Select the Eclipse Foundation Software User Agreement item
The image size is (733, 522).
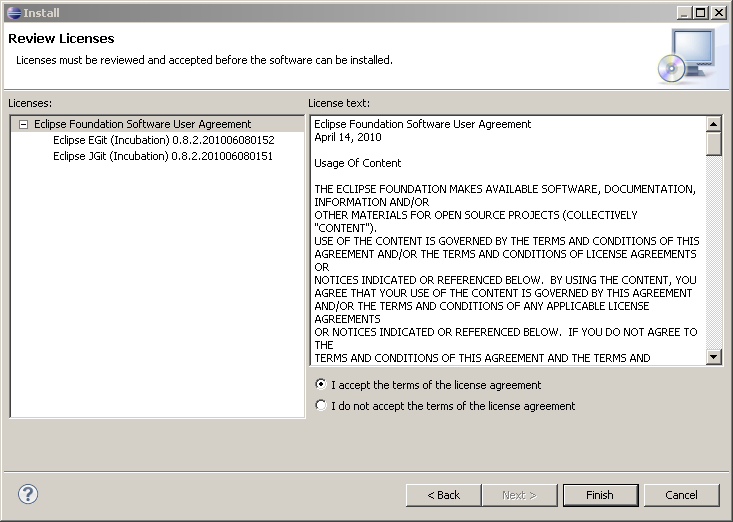point(143,124)
